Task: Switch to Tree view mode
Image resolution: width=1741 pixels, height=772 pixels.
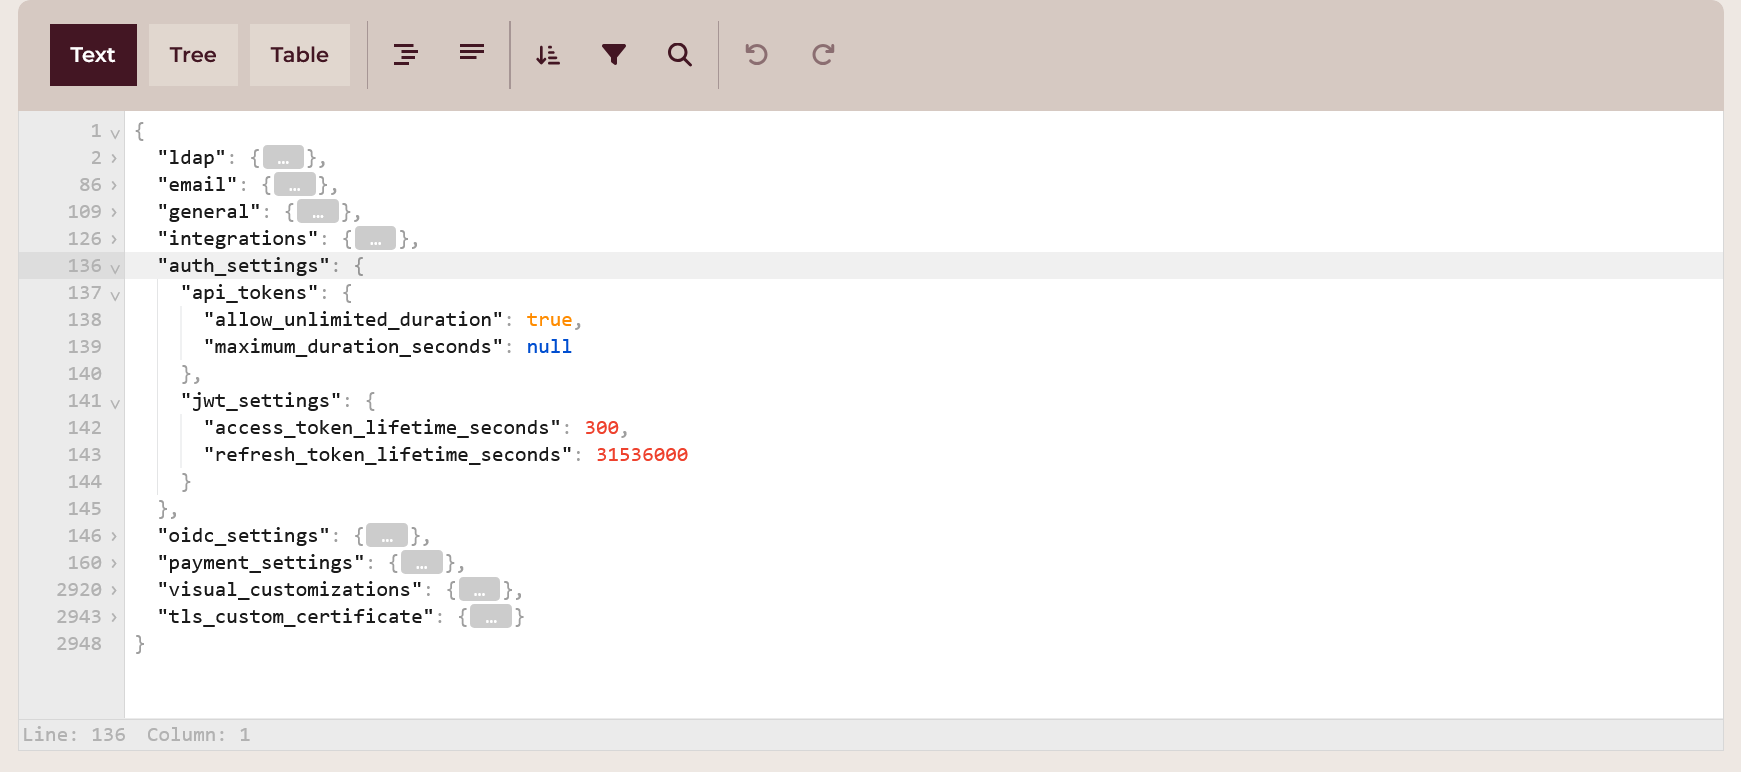Action: coord(193,55)
